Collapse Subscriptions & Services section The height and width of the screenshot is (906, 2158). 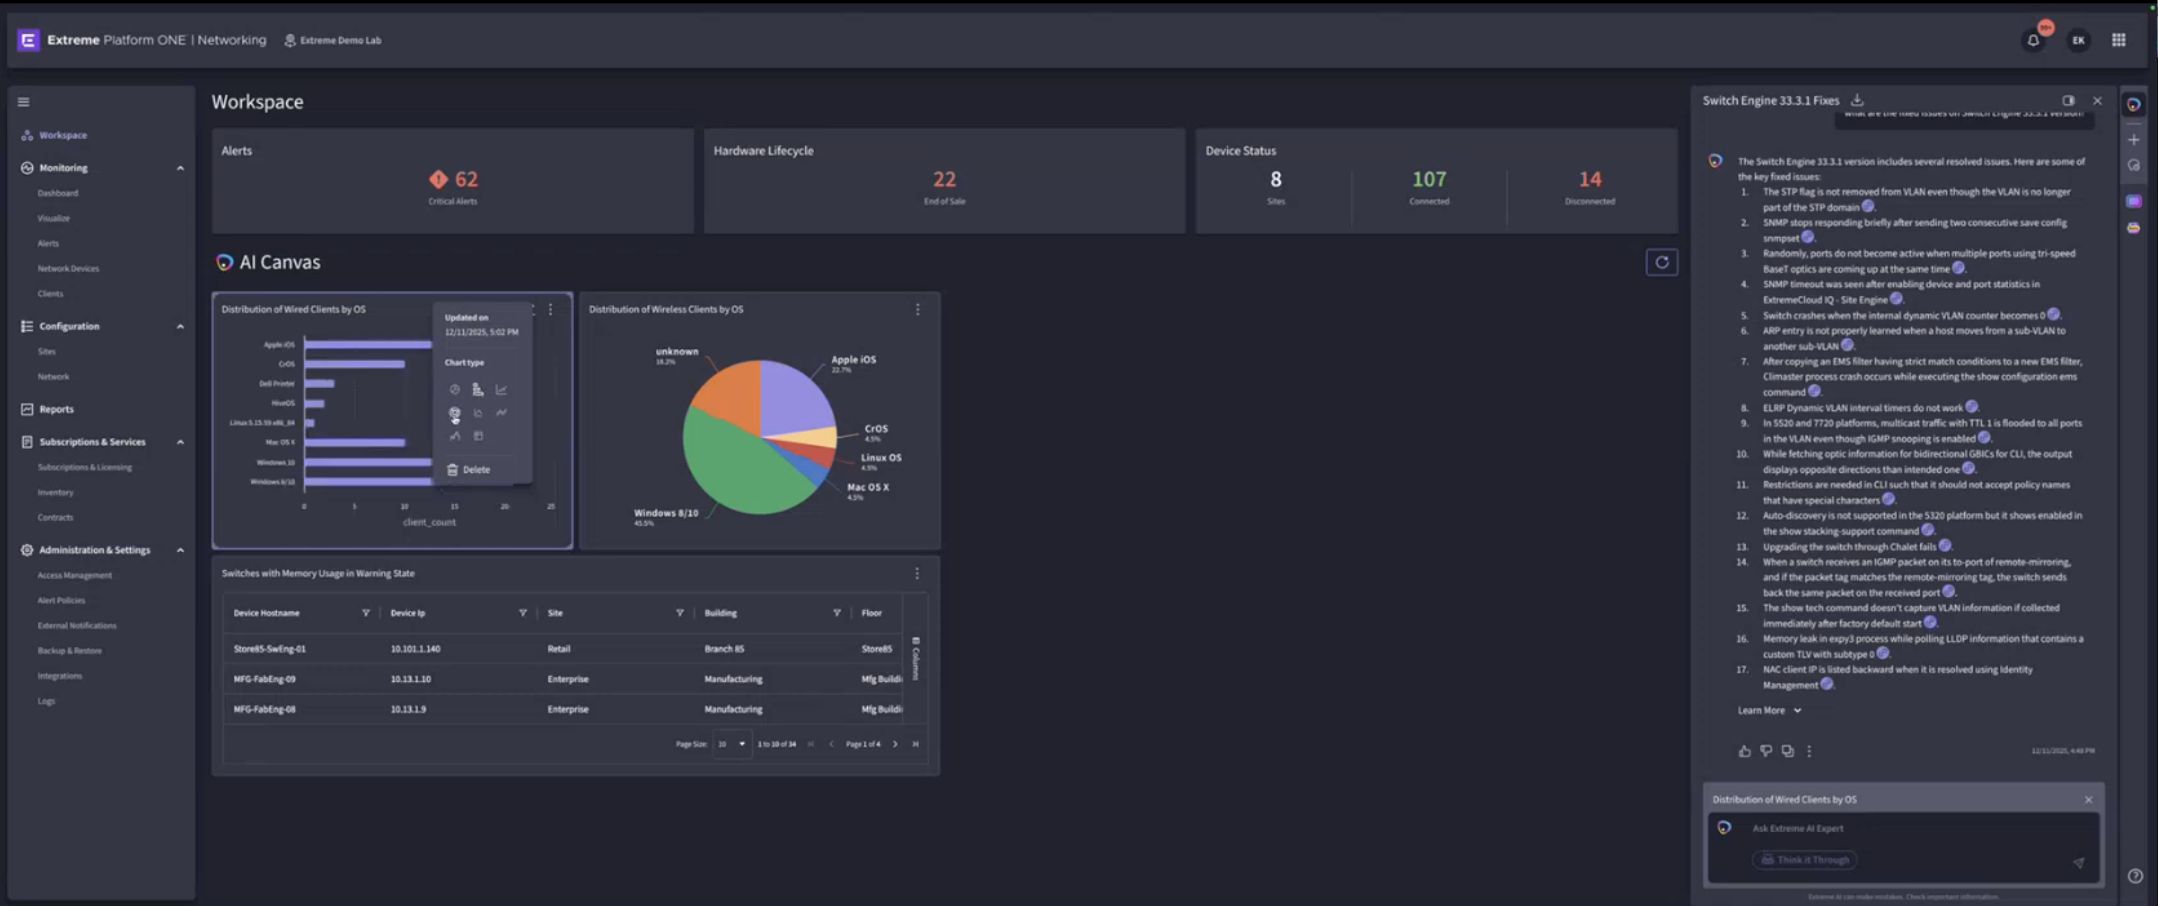180,442
